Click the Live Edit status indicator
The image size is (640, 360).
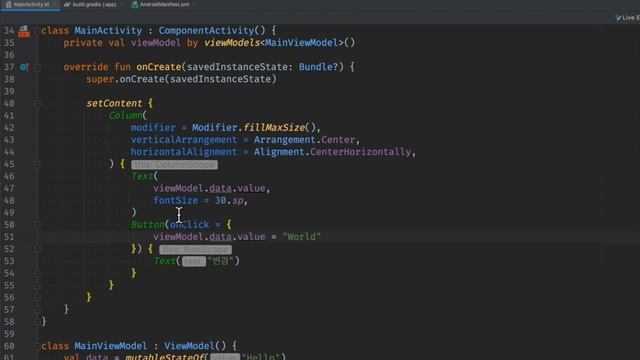[628, 18]
